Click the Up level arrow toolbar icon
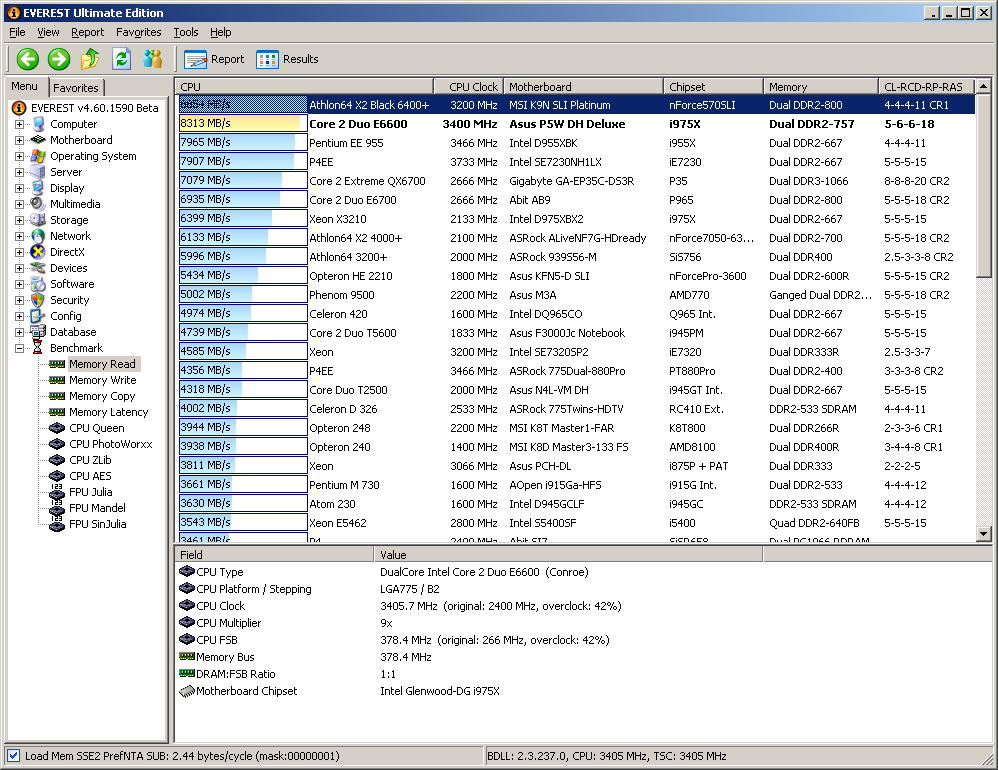This screenshot has width=998, height=770. point(90,59)
